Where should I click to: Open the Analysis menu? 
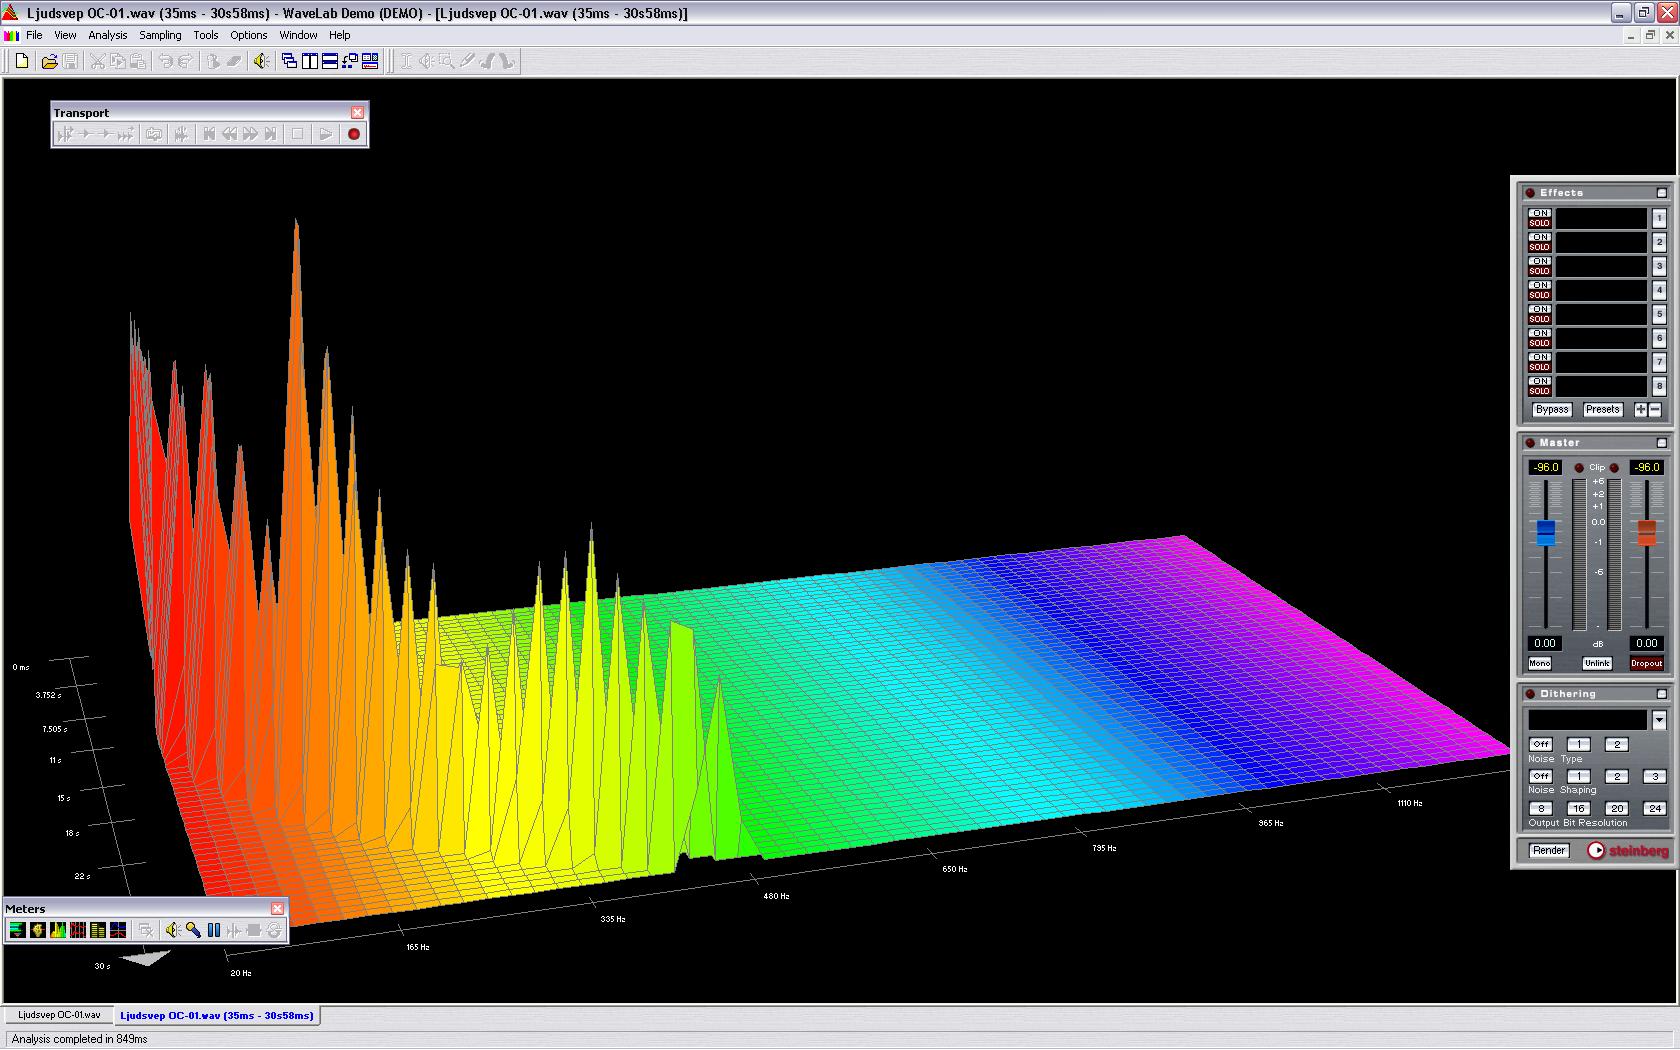(107, 35)
